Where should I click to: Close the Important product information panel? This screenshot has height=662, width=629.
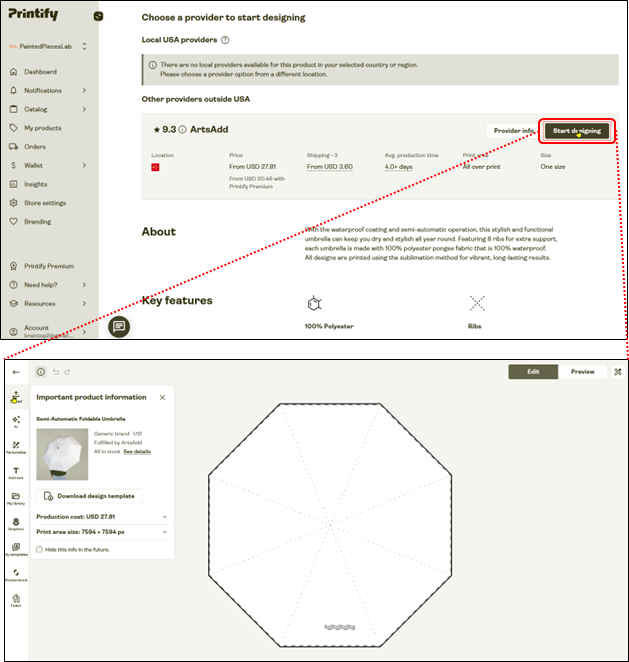click(x=163, y=397)
